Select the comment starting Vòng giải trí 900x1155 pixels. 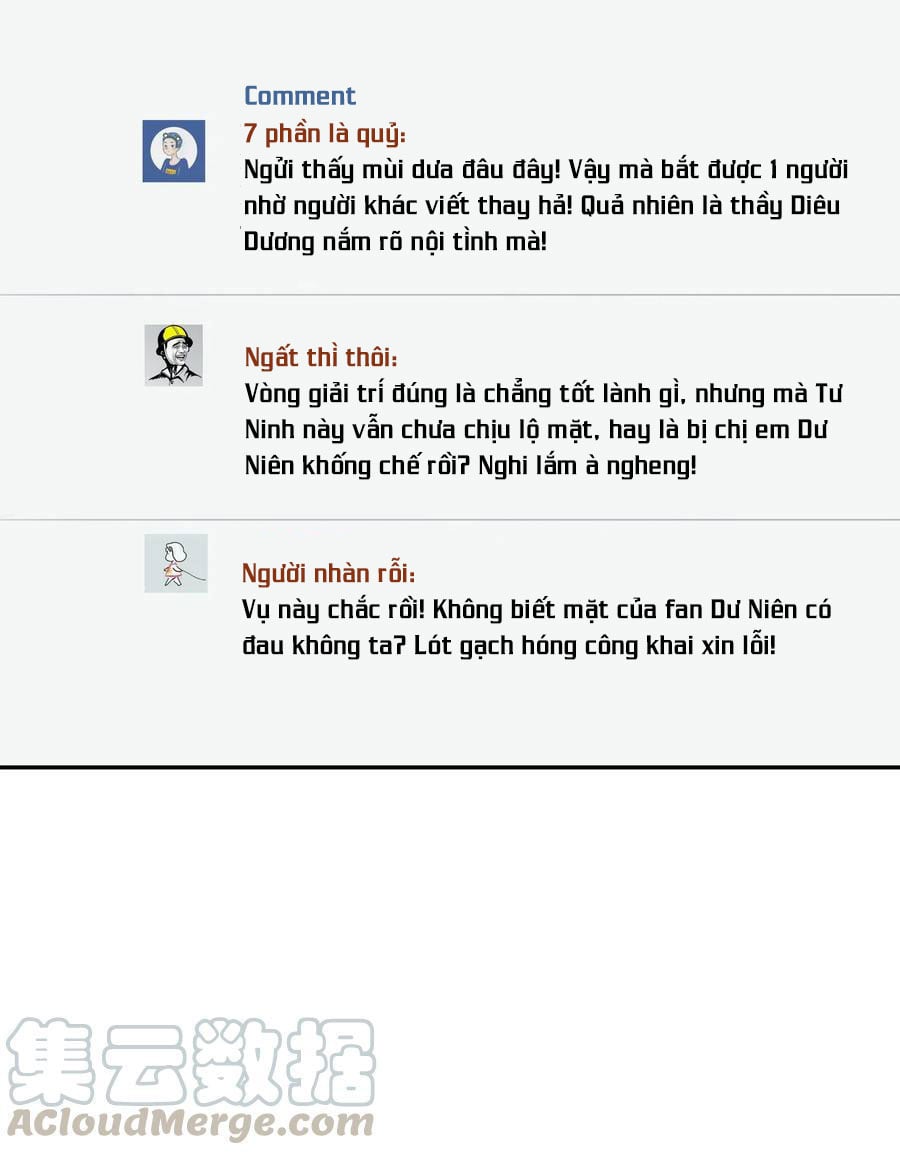[544, 429]
